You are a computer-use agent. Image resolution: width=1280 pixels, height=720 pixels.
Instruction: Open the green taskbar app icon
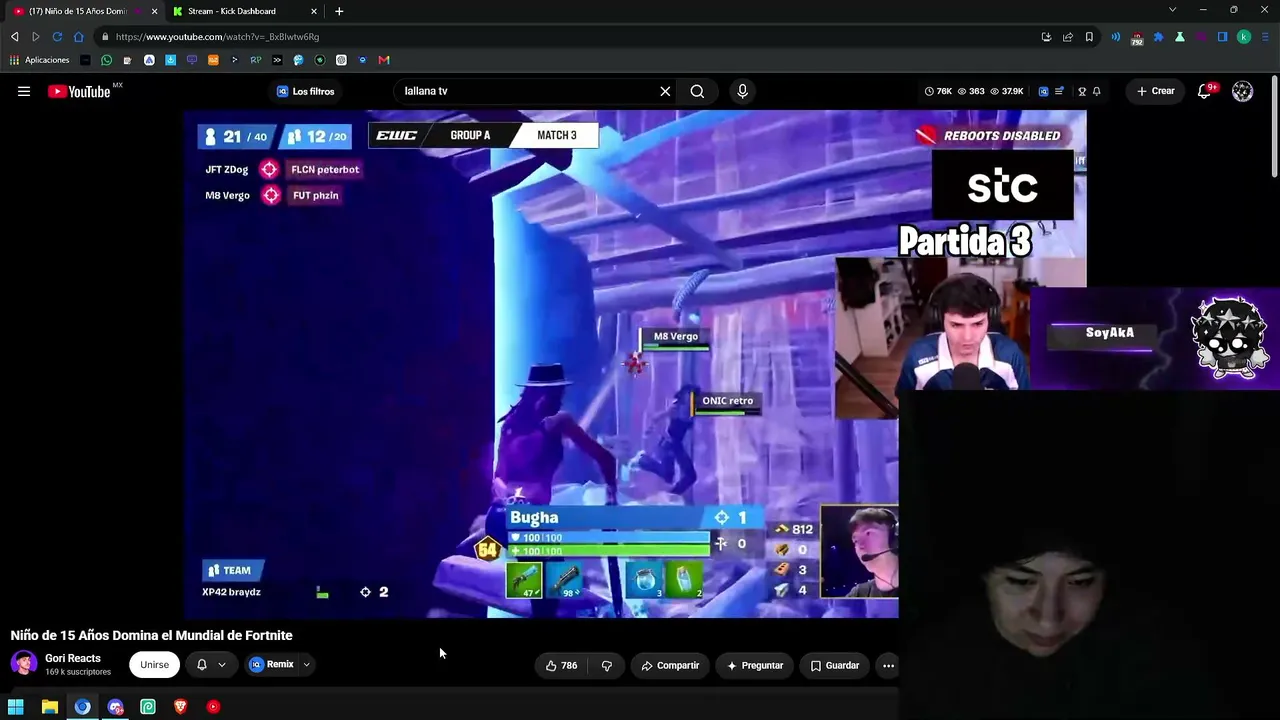coord(148,707)
